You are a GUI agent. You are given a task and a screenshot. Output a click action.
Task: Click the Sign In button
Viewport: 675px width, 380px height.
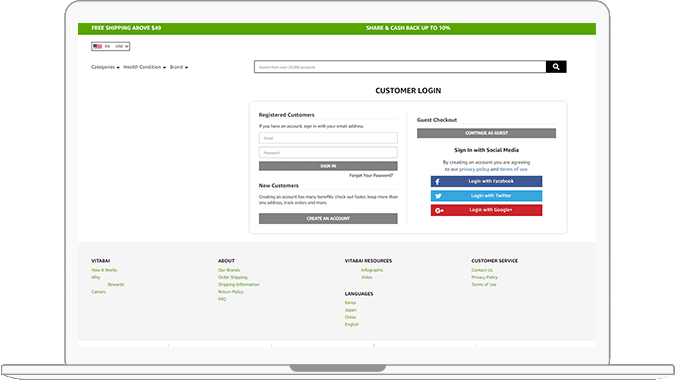(x=328, y=166)
